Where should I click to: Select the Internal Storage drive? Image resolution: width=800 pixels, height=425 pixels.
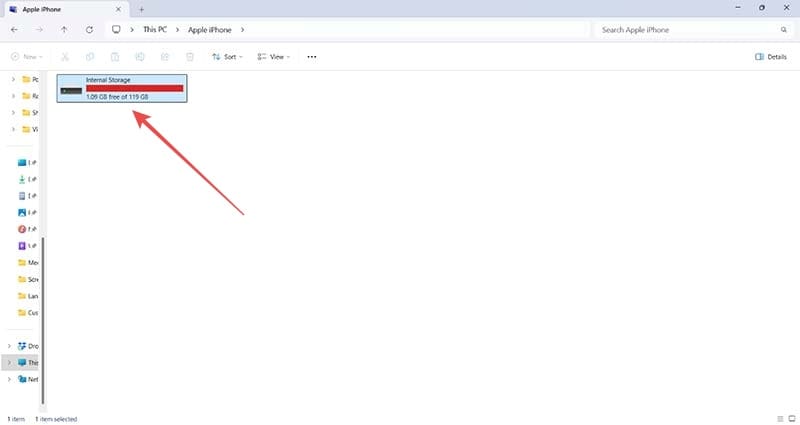coord(122,89)
